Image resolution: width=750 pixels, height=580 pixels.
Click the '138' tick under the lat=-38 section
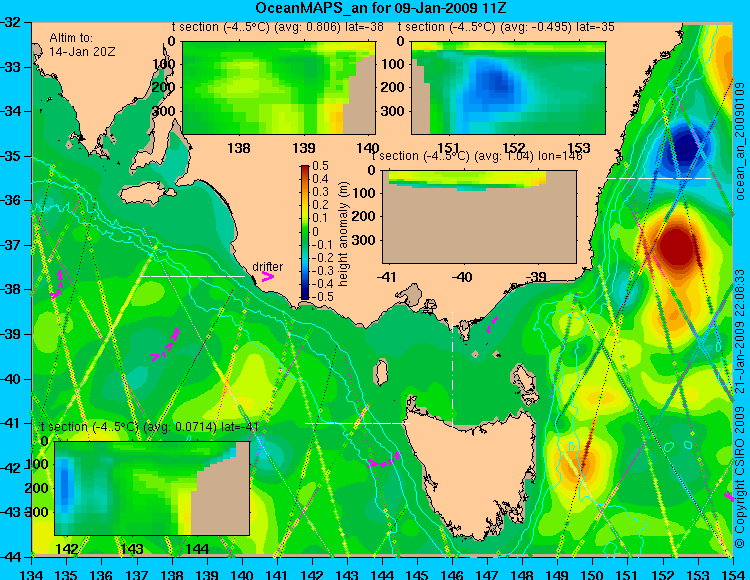[239, 148]
